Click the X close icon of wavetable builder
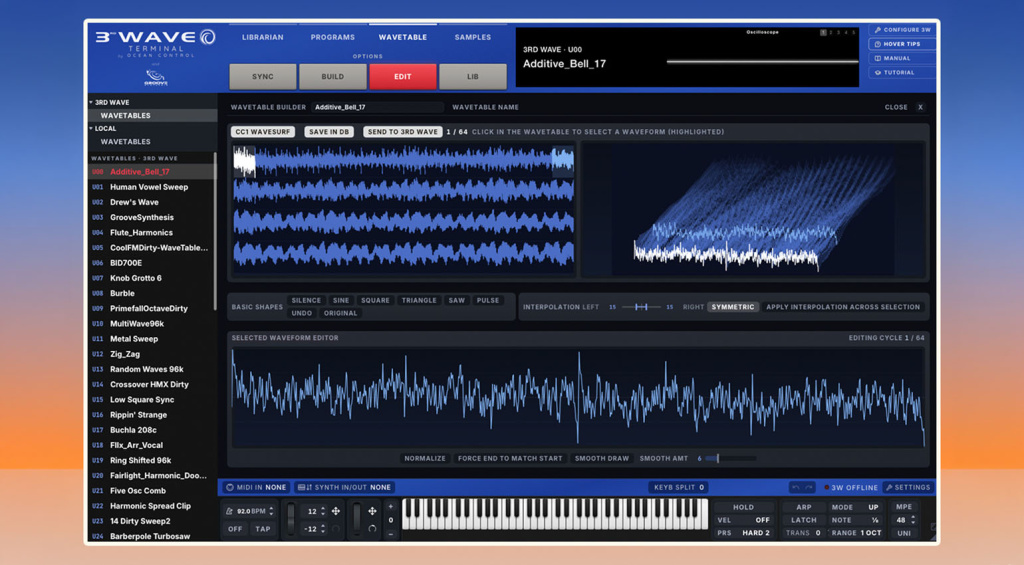The height and width of the screenshot is (565, 1024). pos(920,107)
